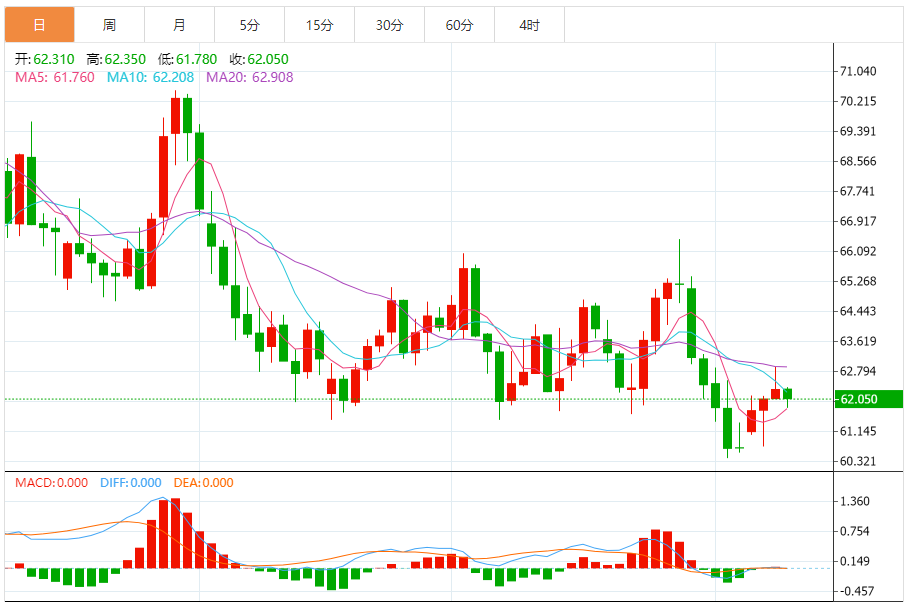Viewport: 909px width, 602px height.
Task: Click the 65.268 price axis label
Action: [x=858, y=281]
